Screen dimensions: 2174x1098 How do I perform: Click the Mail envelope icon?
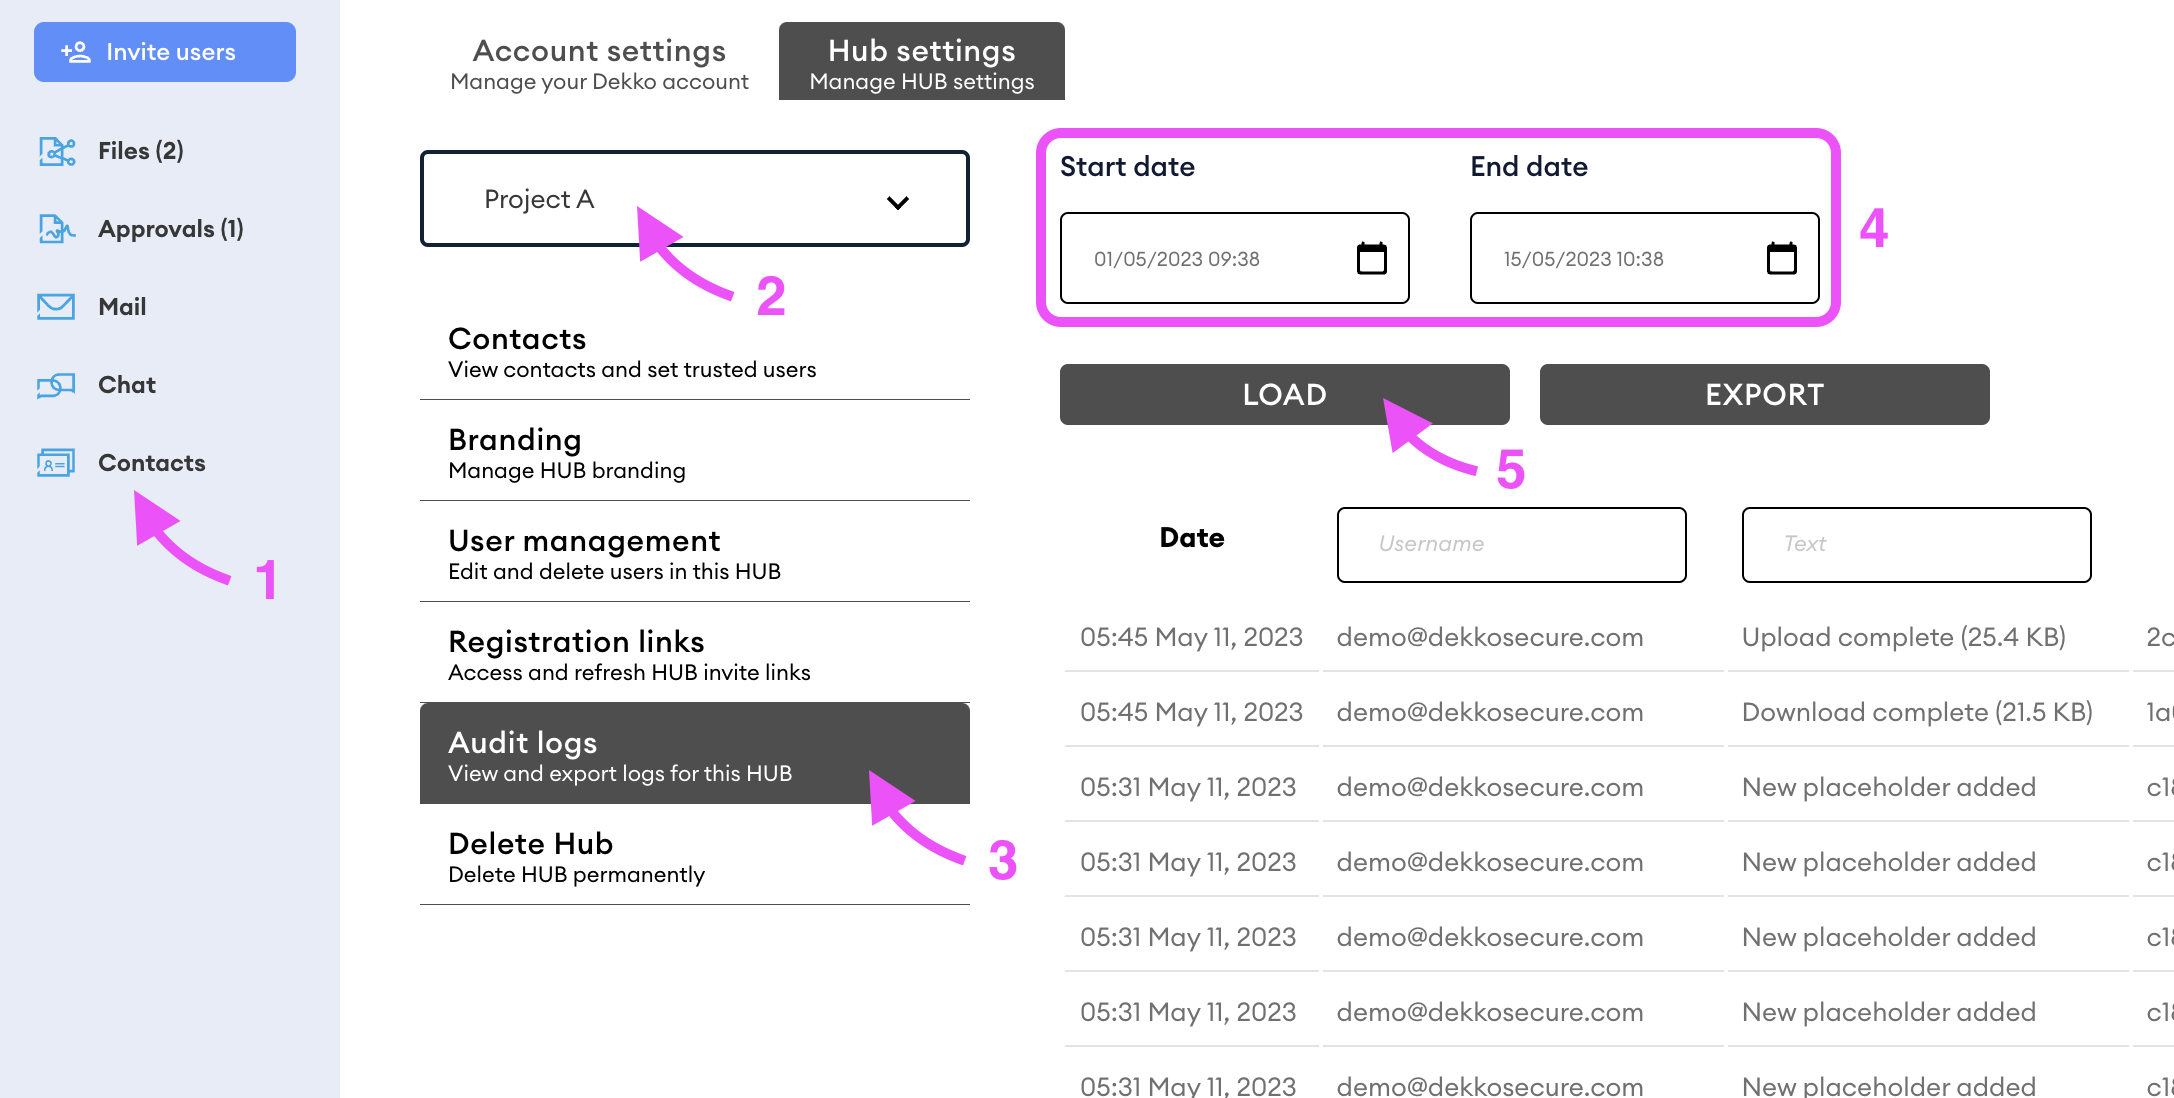pos(56,307)
